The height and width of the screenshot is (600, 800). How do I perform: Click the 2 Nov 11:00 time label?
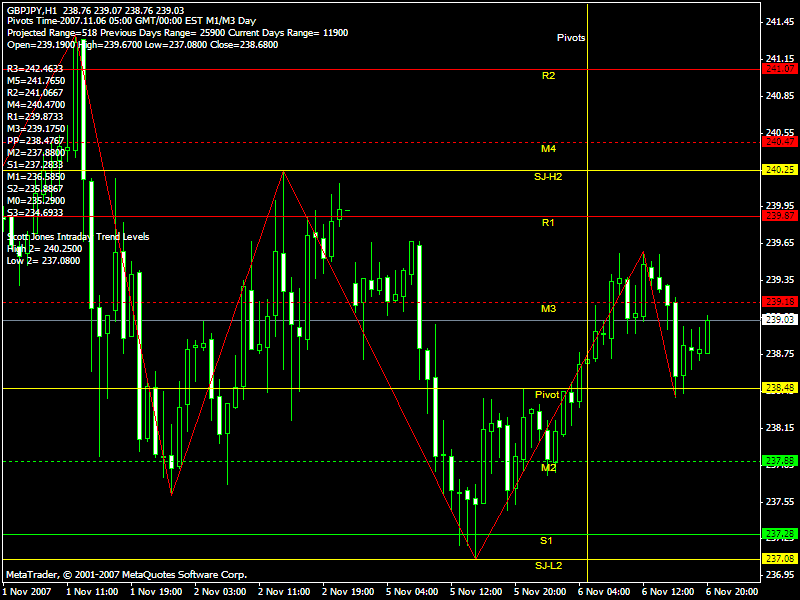(284, 591)
